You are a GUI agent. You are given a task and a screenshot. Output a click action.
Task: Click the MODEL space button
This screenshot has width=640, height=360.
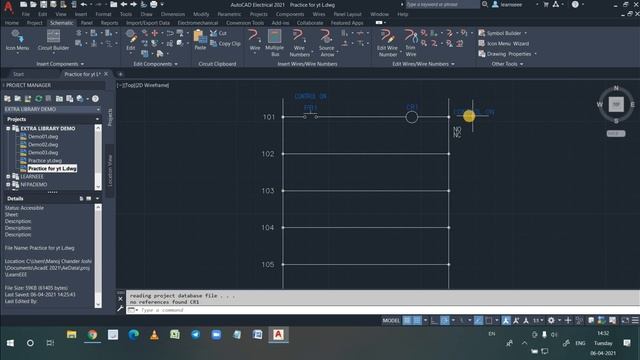pos(391,321)
